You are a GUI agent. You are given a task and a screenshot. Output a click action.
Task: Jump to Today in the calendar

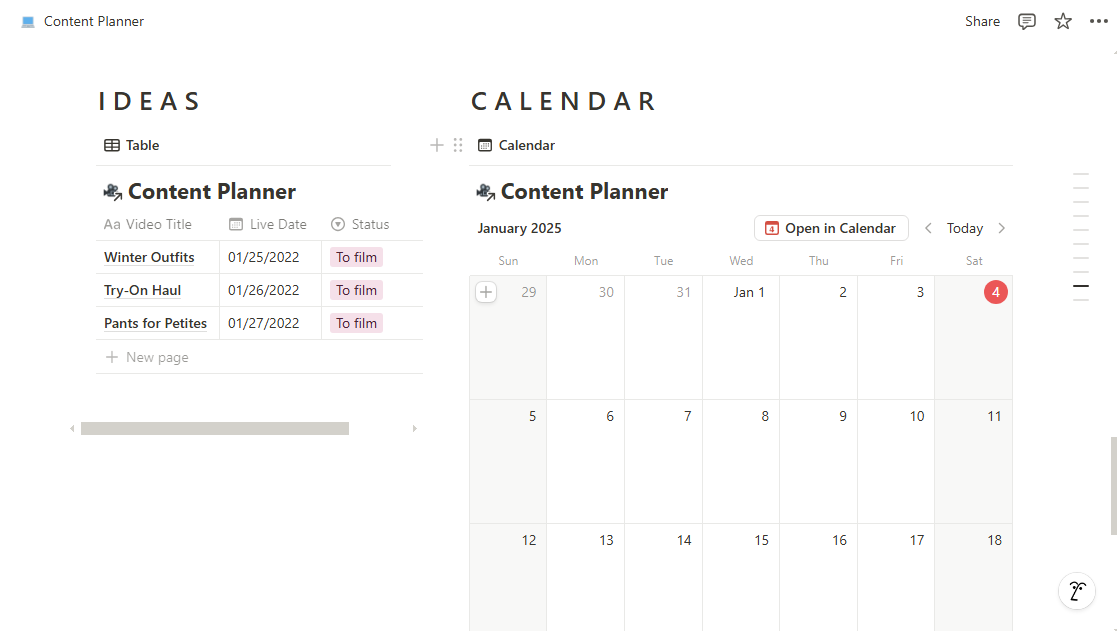pos(965,229)
